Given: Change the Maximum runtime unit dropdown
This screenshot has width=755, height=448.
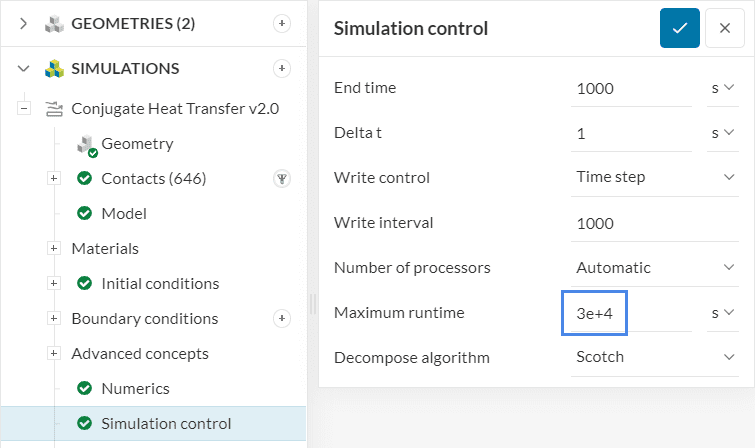Looking at the screenshot, I should point(722,313).
